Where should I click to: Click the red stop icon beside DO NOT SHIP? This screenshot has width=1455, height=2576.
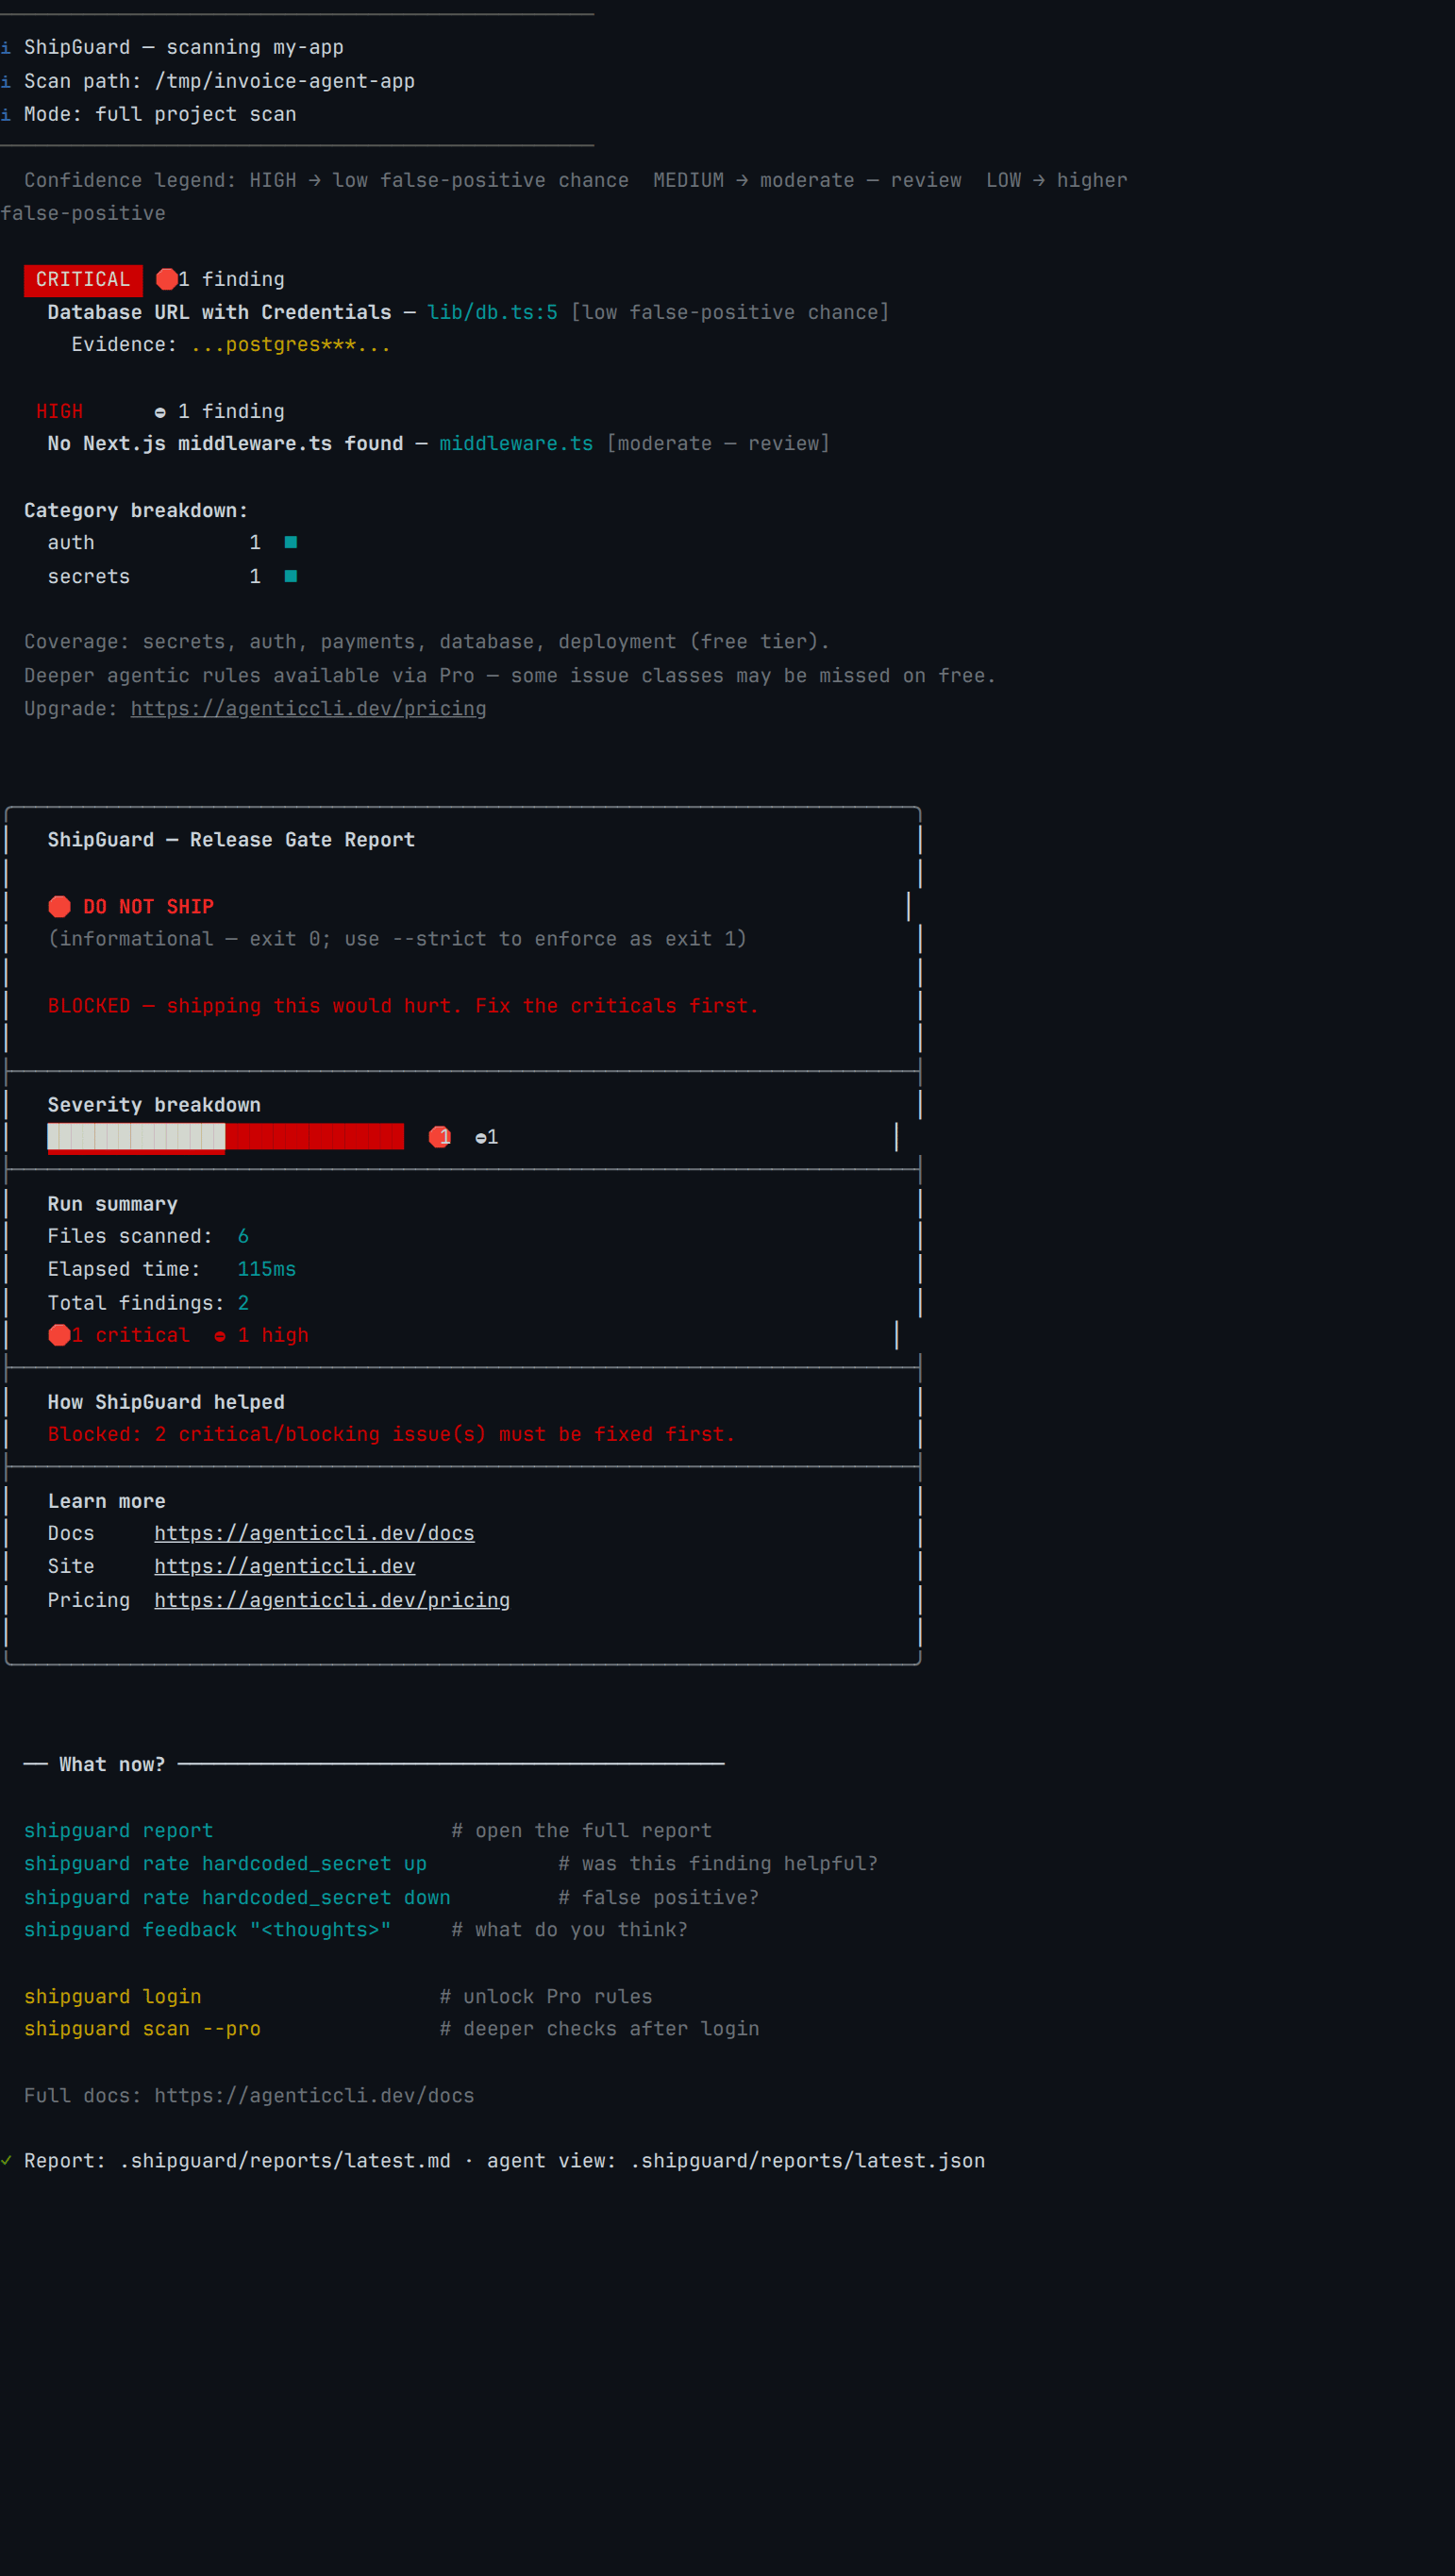[x=60, y=906]
